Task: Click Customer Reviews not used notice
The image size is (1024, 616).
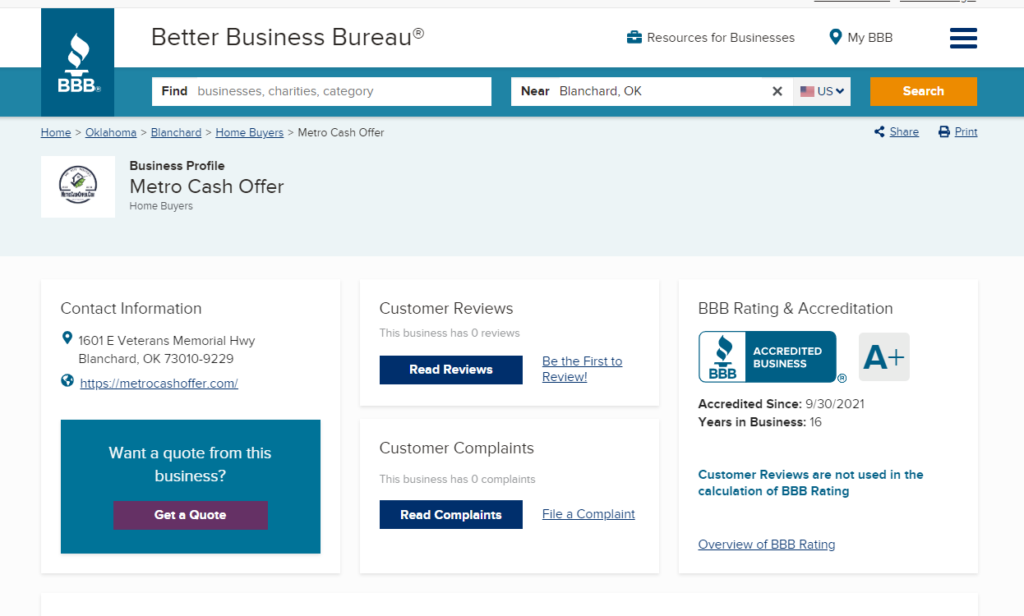Action: pyautogui.click(x=810, y=483)
